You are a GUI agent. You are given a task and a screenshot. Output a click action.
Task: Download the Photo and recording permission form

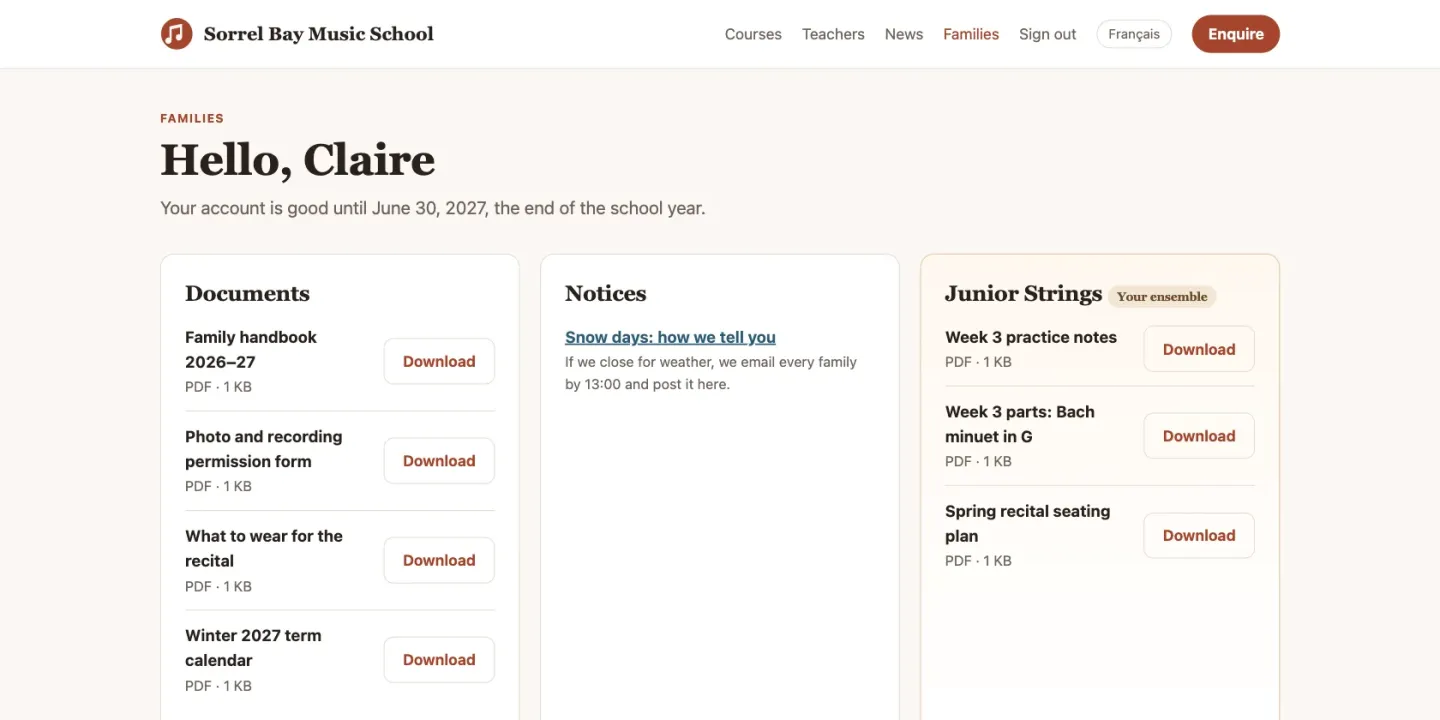click(439, 461)
